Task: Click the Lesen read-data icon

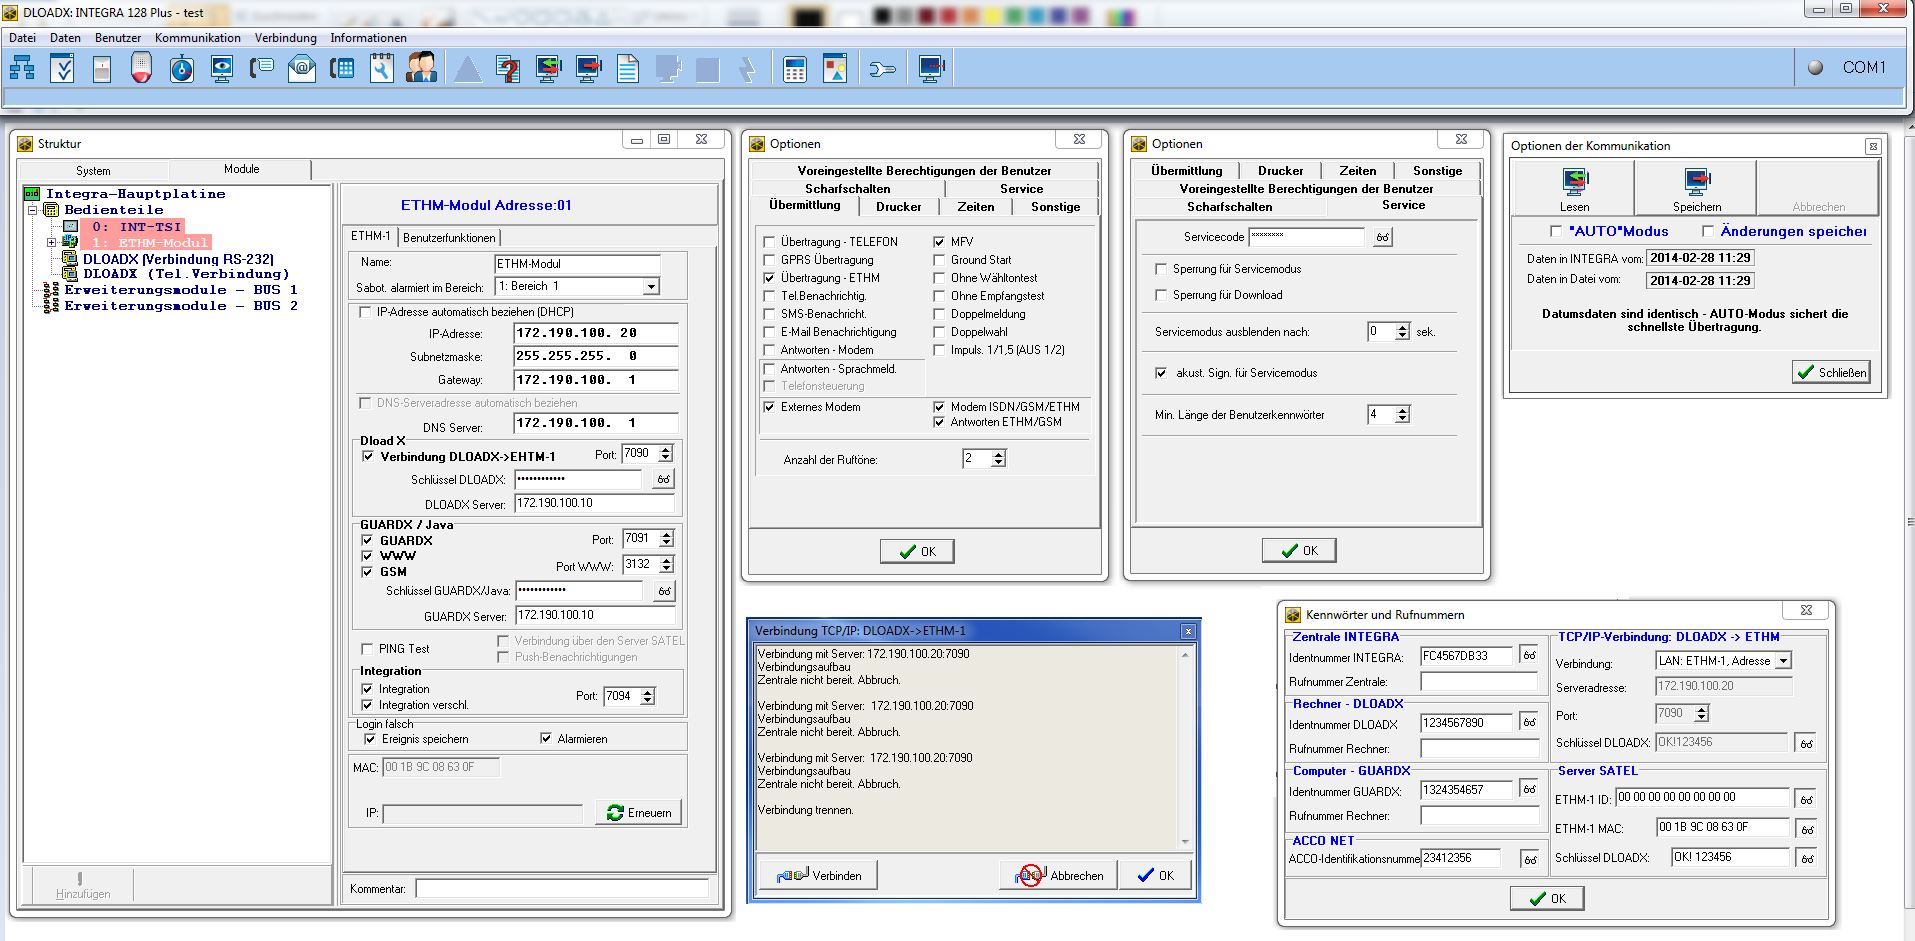Action: [1574, 186]
